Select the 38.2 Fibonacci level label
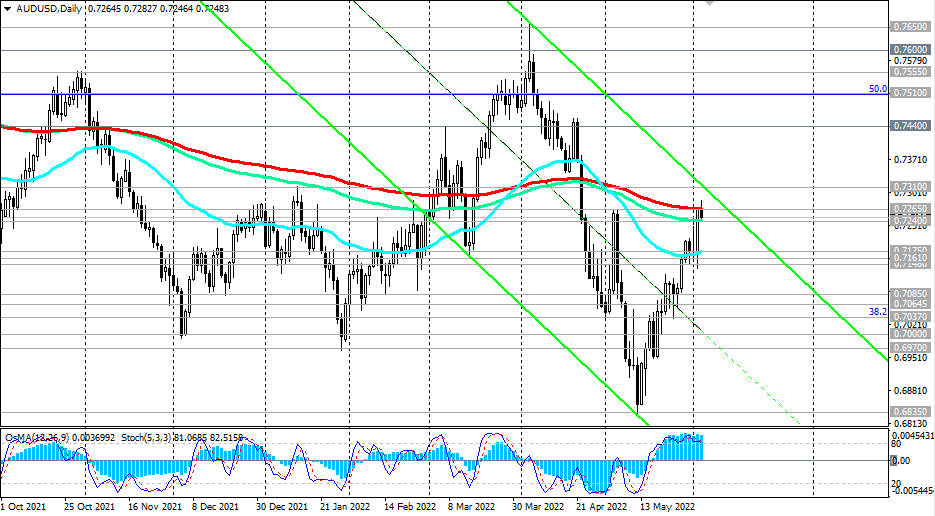This screenshot has height=516, width=935. click(x=877, y=312)
